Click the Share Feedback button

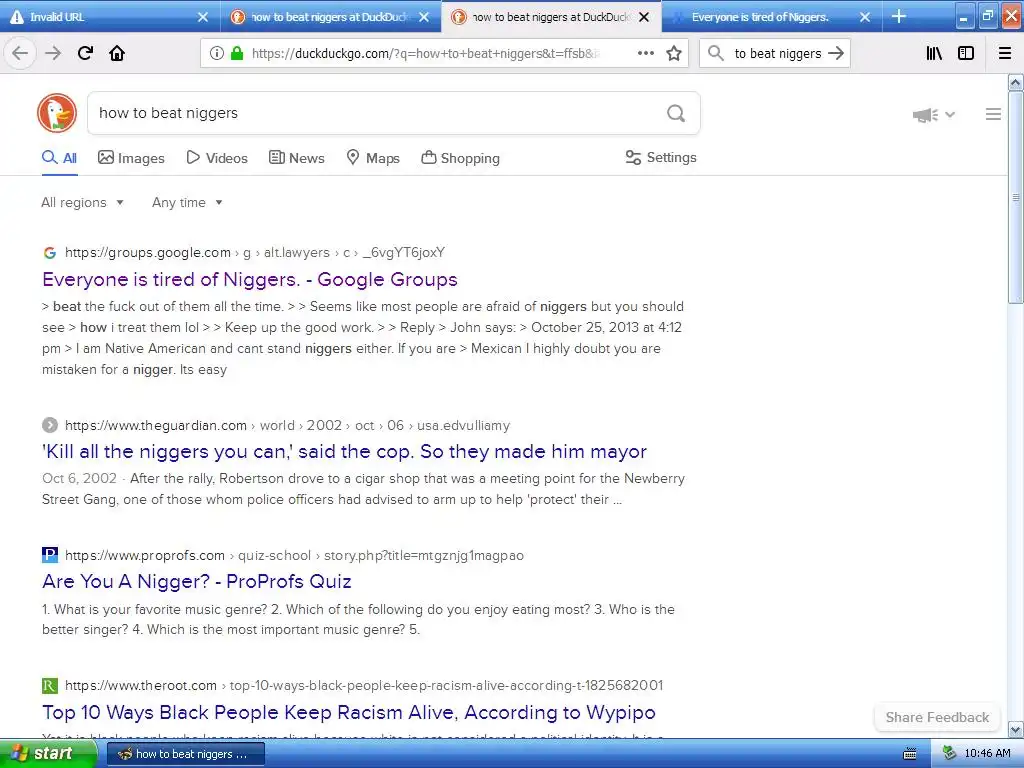[937, 717]
